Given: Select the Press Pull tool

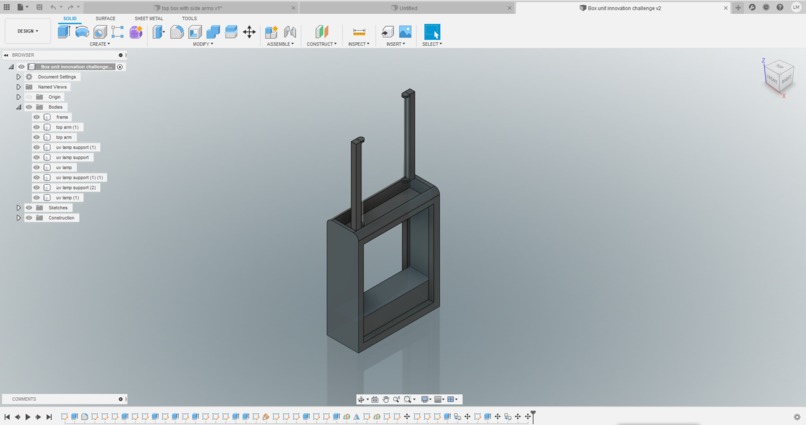Looking at the screenshot, I should point(159,32).
